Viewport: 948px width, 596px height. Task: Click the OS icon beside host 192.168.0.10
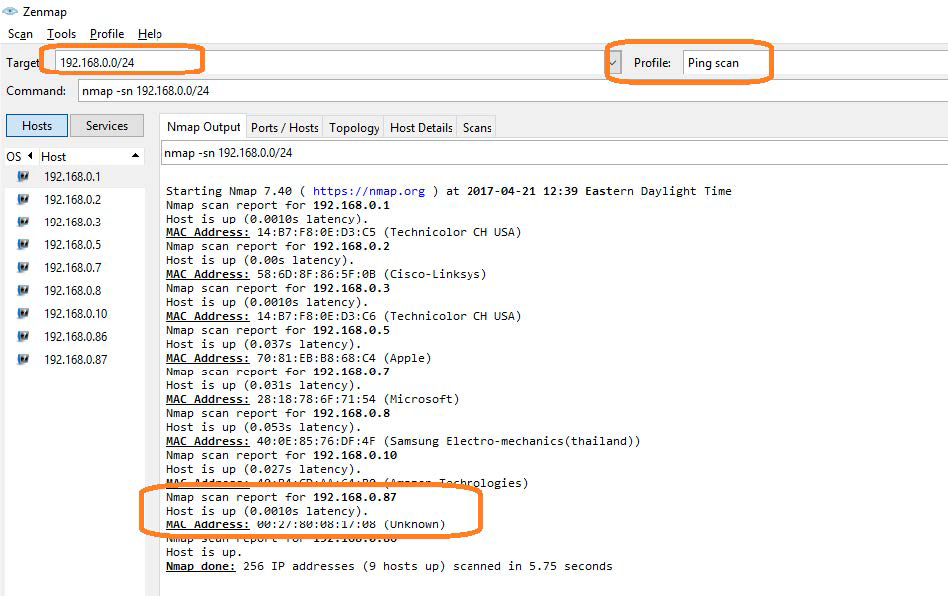[x=23, y=314]
